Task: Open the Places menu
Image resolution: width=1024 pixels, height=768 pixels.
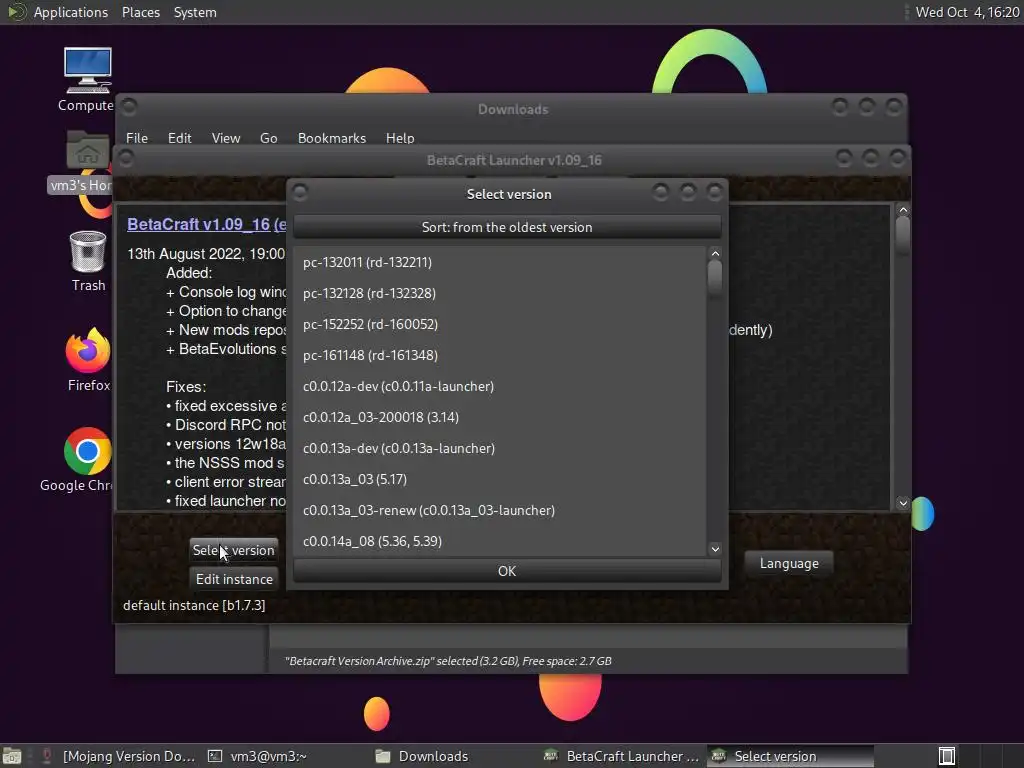Action: (x=140, y=12)
